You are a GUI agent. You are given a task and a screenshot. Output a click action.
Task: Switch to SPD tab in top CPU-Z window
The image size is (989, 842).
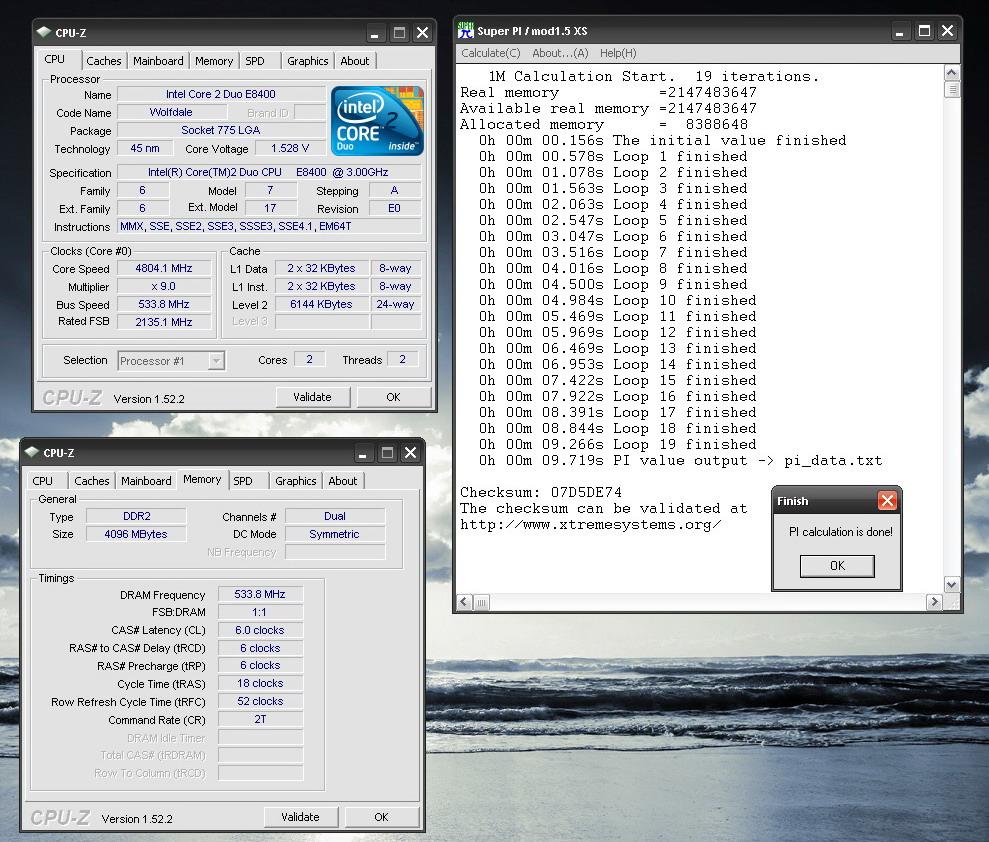[255, 61]
